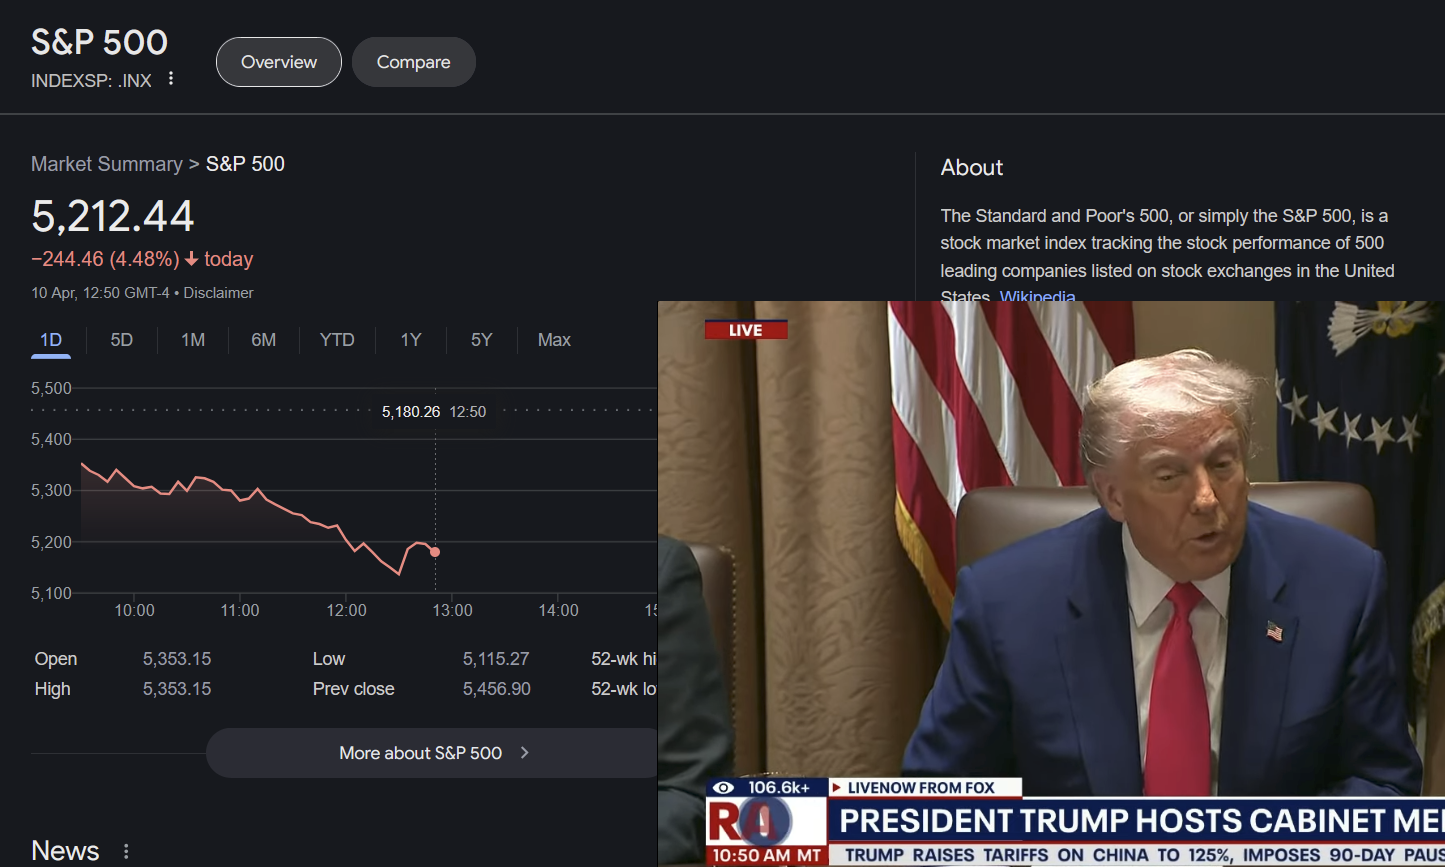Click the viewer count eye icon on video
Screen dimensions: 1445x867
(723, 788)
